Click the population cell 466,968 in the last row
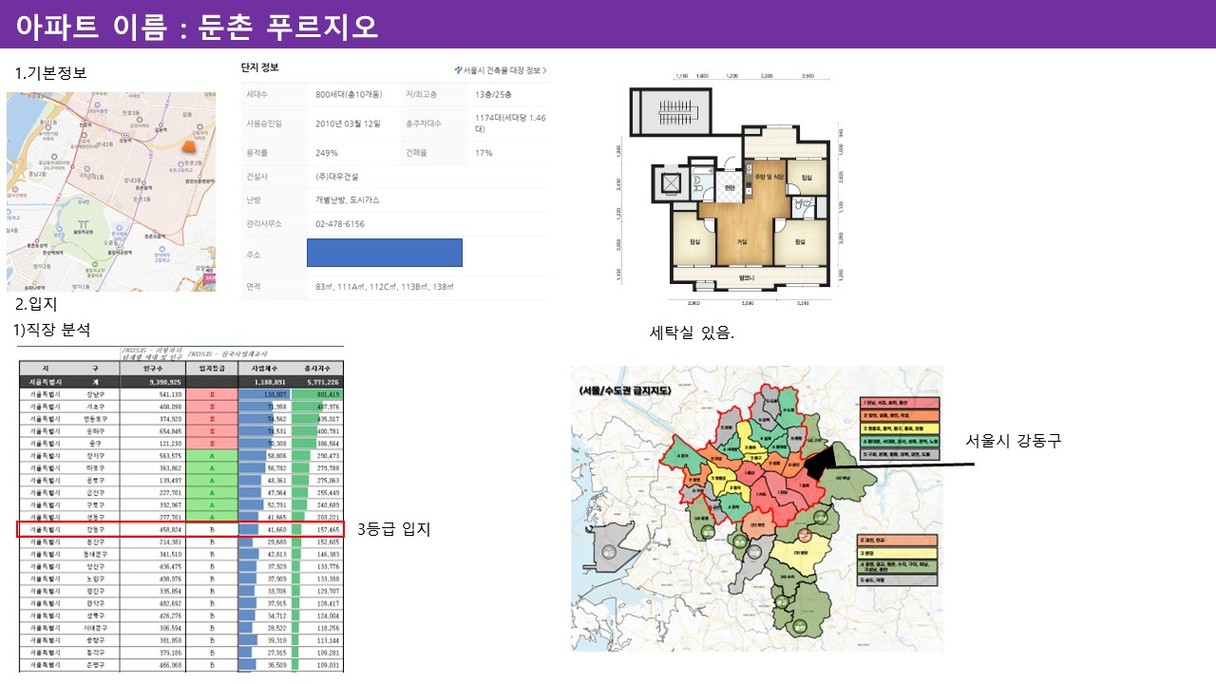The image size is (1216, 684). (151, 664)
